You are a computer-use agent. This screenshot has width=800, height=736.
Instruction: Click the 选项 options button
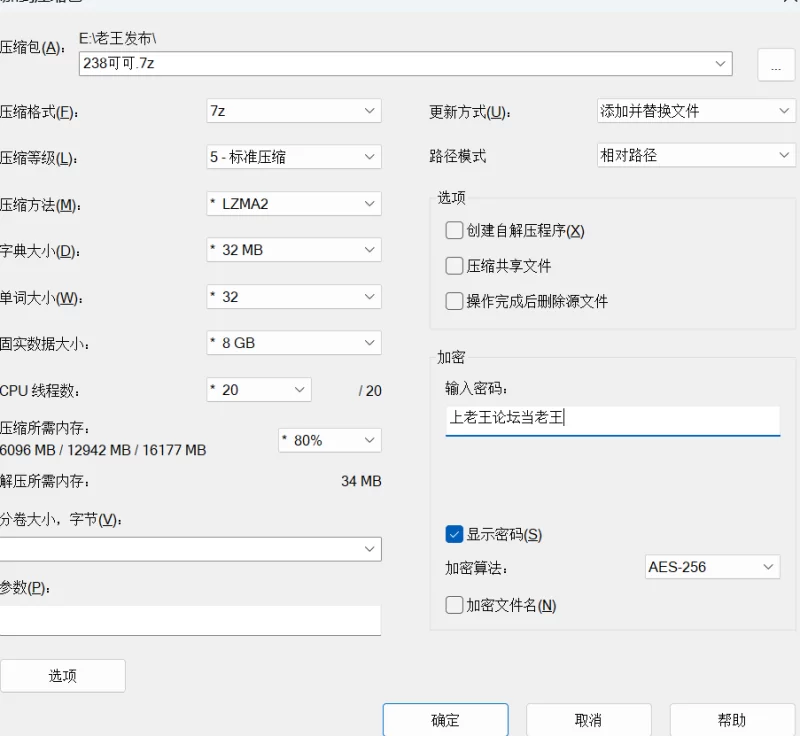point(63,676)
